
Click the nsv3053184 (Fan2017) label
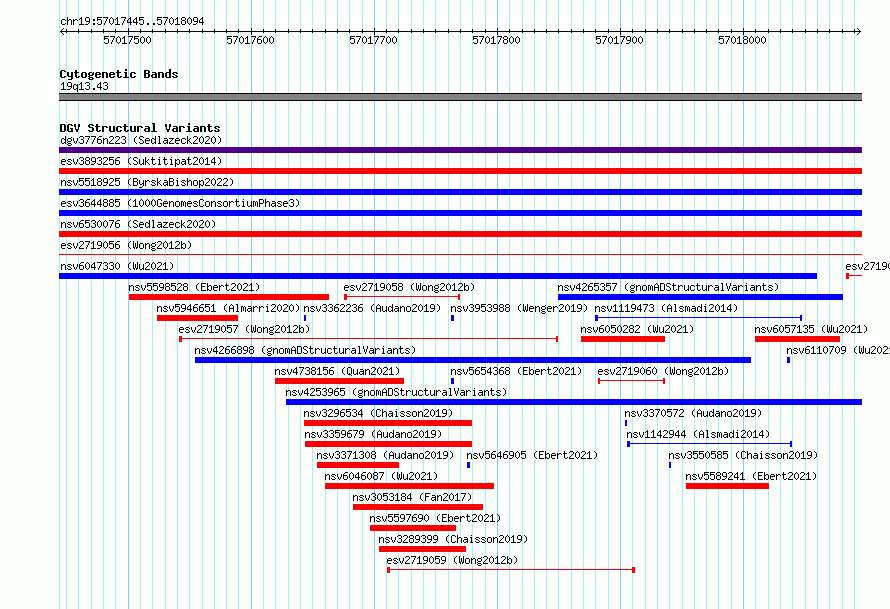coord(412,497)
